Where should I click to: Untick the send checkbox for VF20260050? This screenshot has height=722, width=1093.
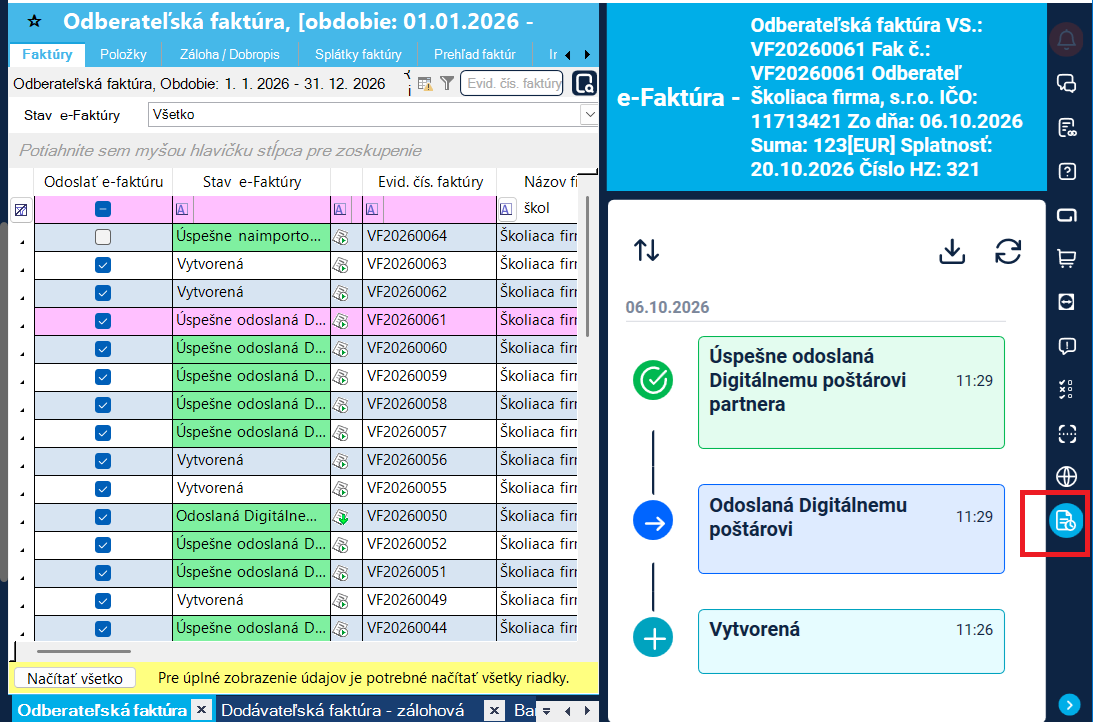(x=103, y=516)
